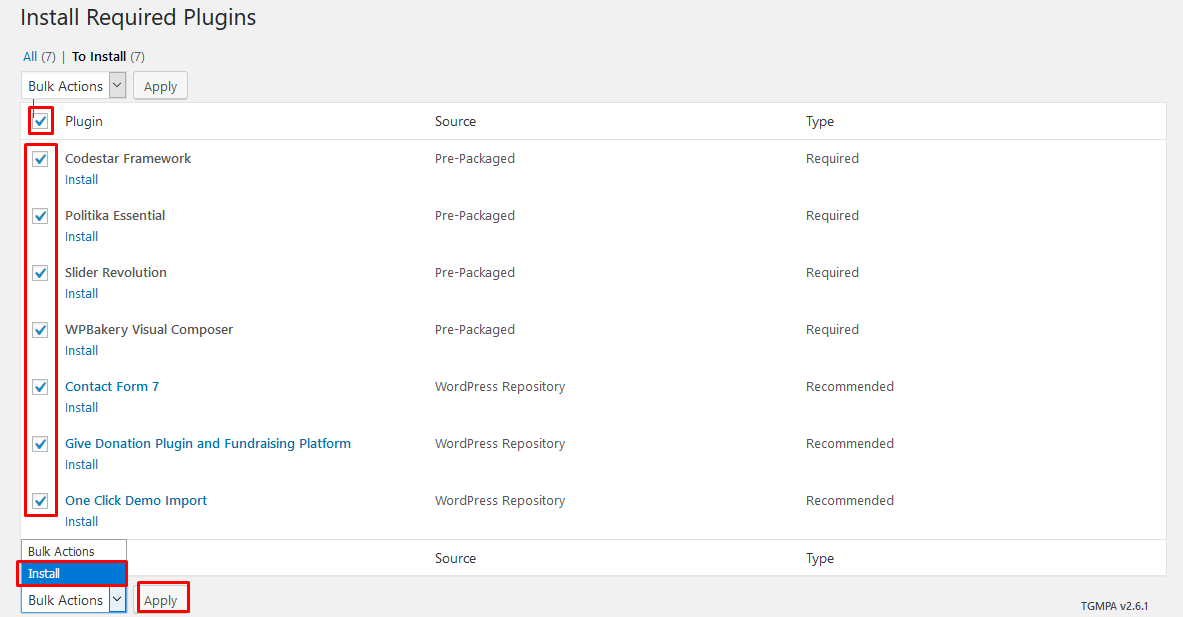Choose Install in the open dropdown list
This screenshot has width=1183, height=617.
click(x=73, y=573)
